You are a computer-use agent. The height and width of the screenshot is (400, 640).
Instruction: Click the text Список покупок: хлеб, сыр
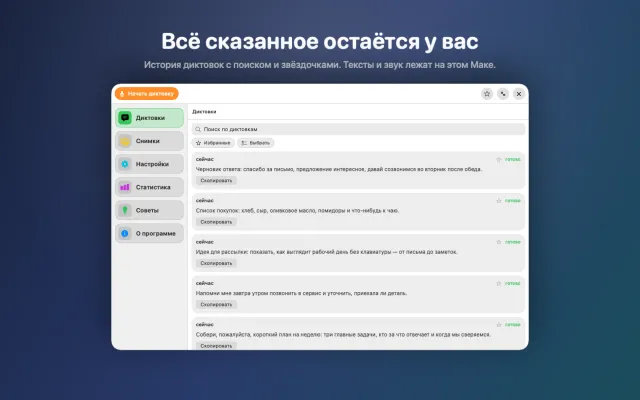[x=232, y=211]
